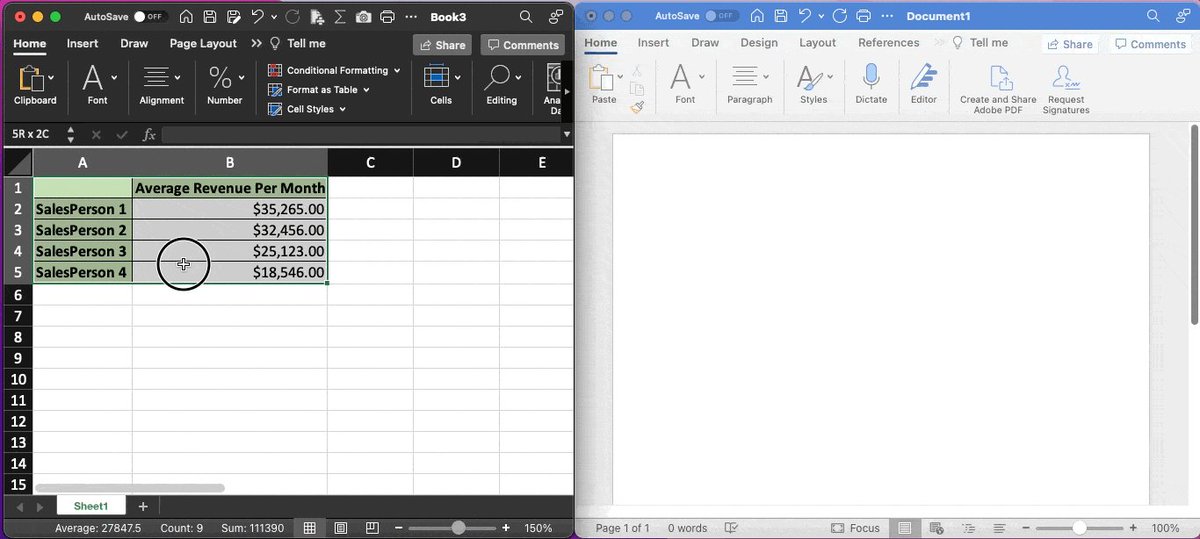The width and height of the screenshot is (1200, 539).
Task: Click the Redo icon in Word title bar
Action: point(838,16)
